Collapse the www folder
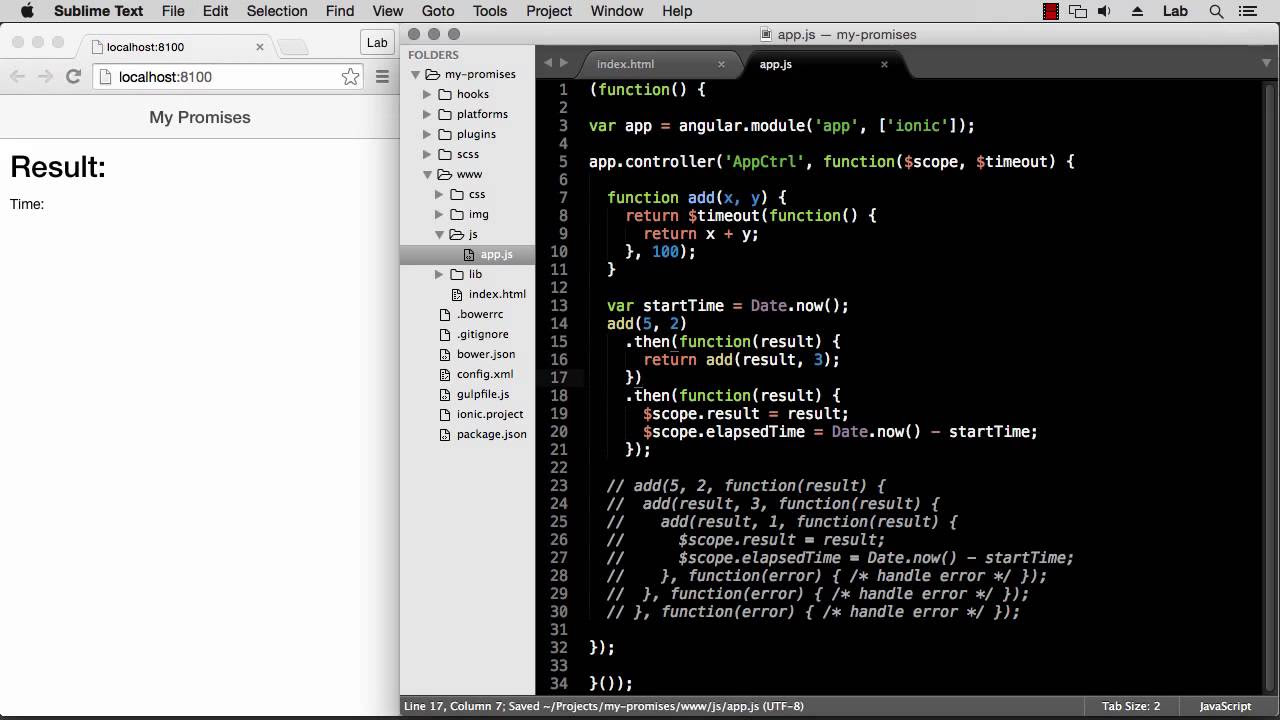 click(427, 174)
